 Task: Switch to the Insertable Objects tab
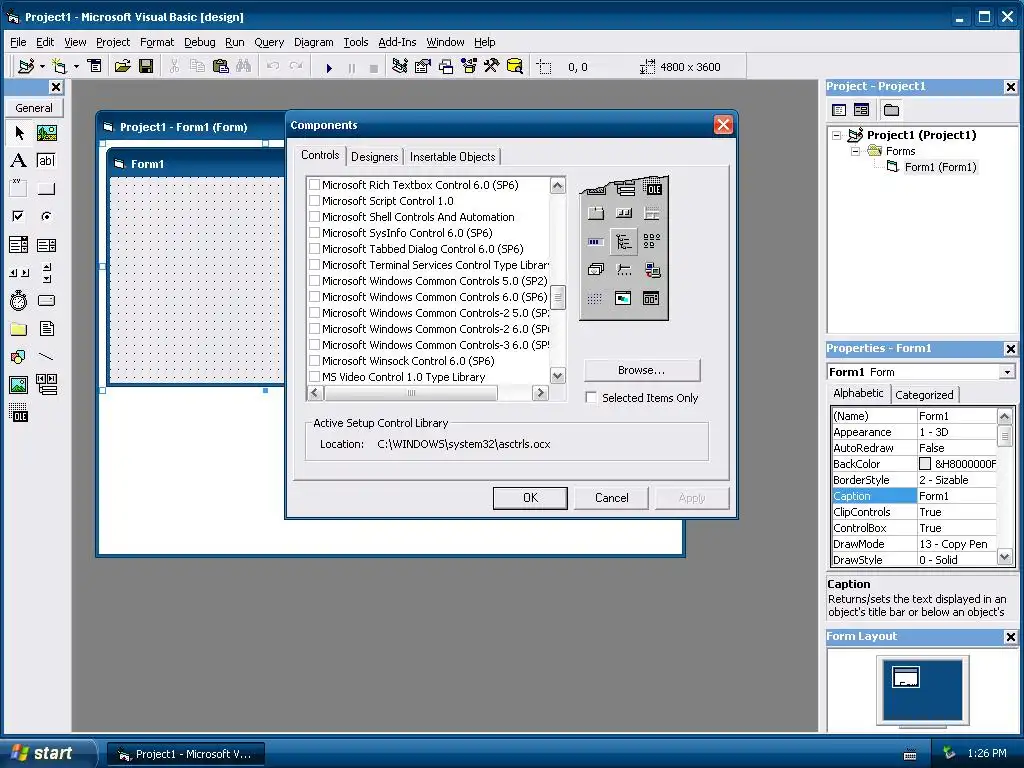453,157
